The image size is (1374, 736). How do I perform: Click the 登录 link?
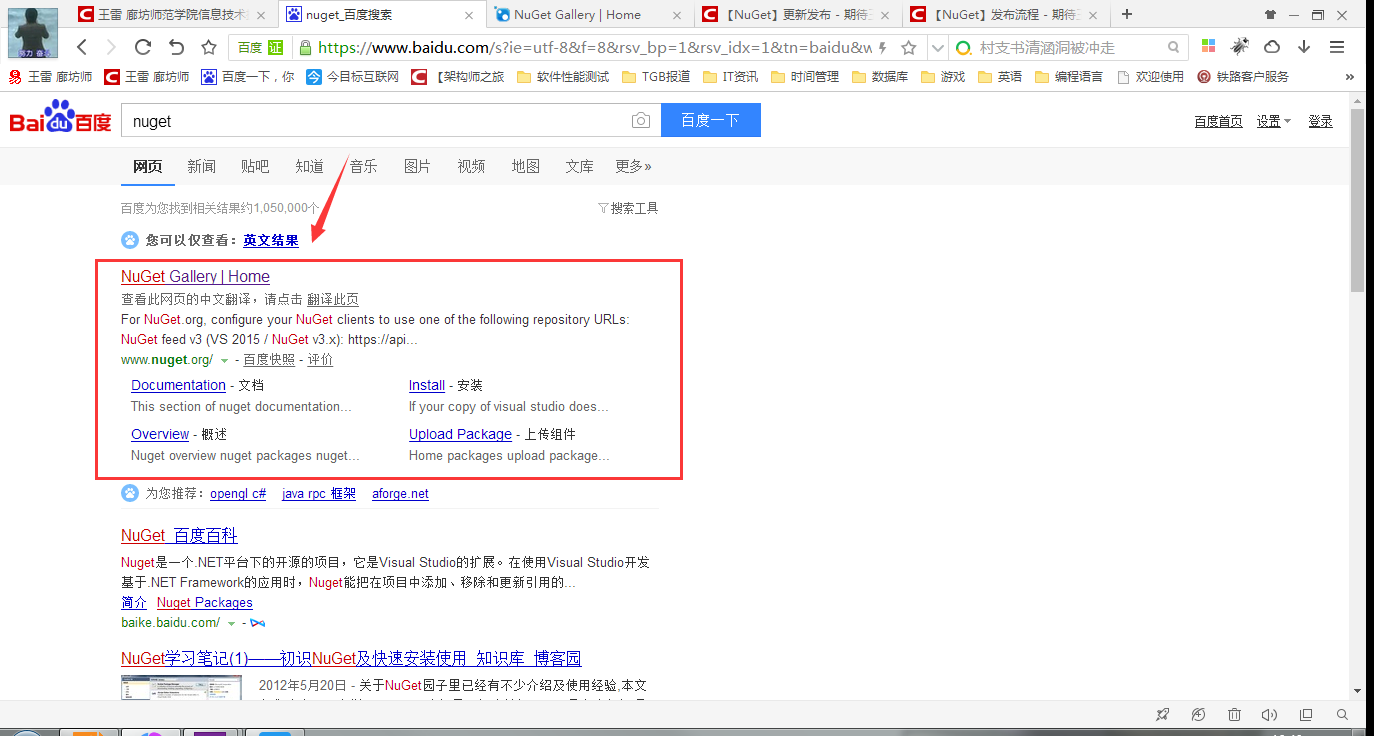(x=1321, y=121)
